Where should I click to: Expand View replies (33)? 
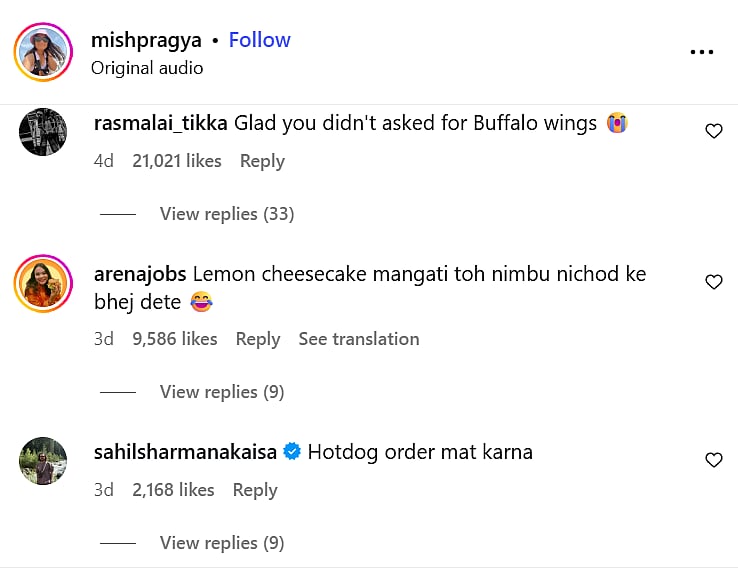point(226,214)
